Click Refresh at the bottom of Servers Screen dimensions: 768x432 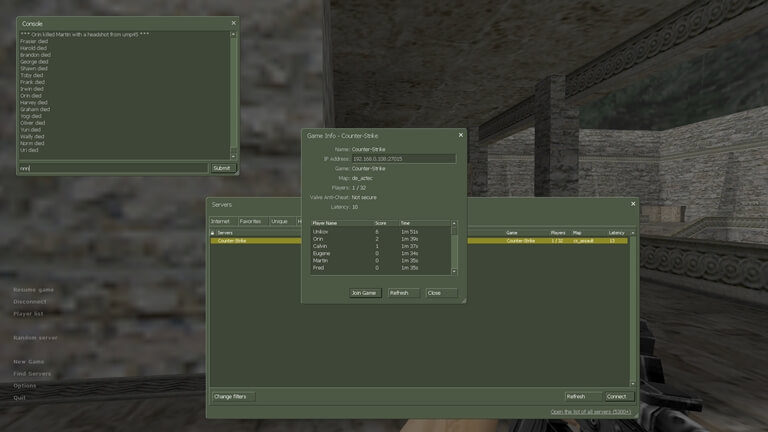tap(583, 396)
